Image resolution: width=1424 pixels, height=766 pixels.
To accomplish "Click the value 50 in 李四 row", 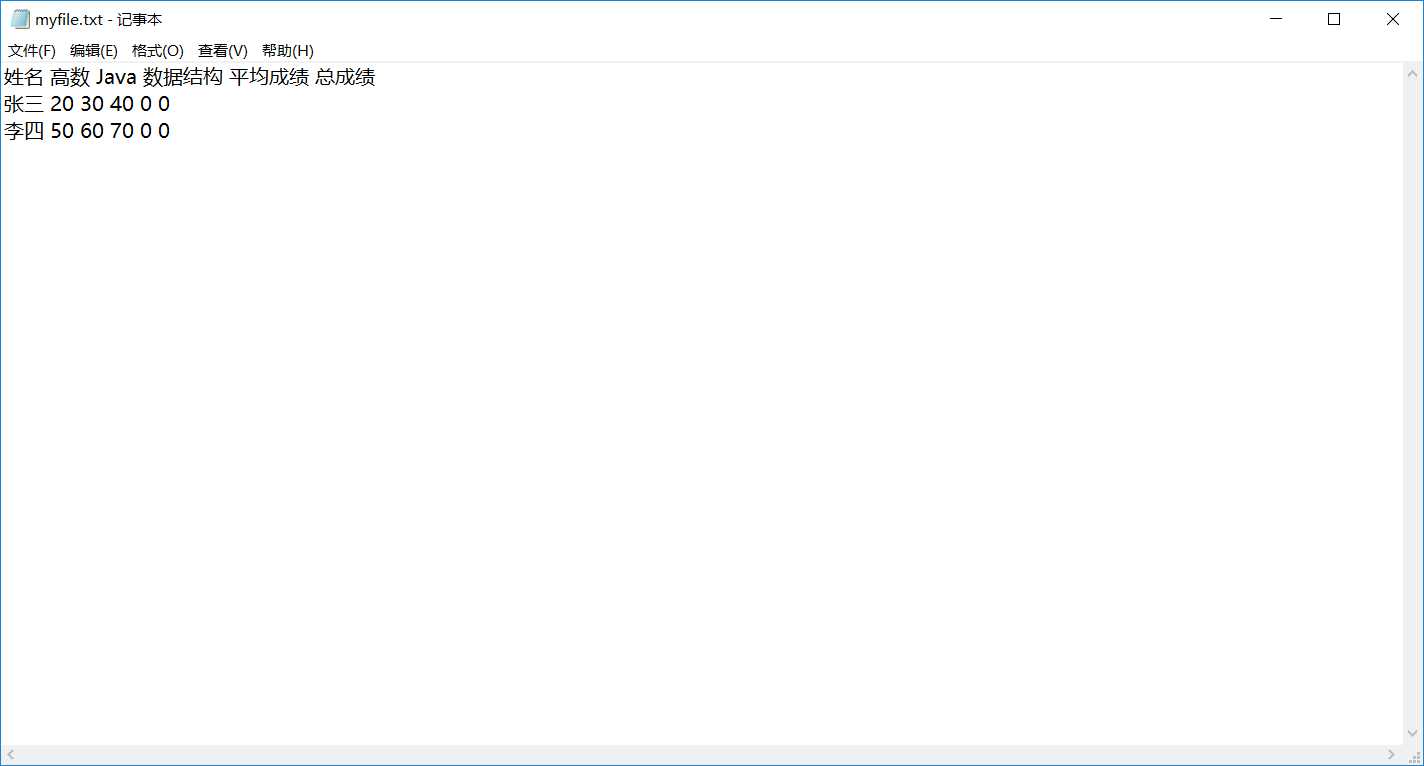I will 62,131.
